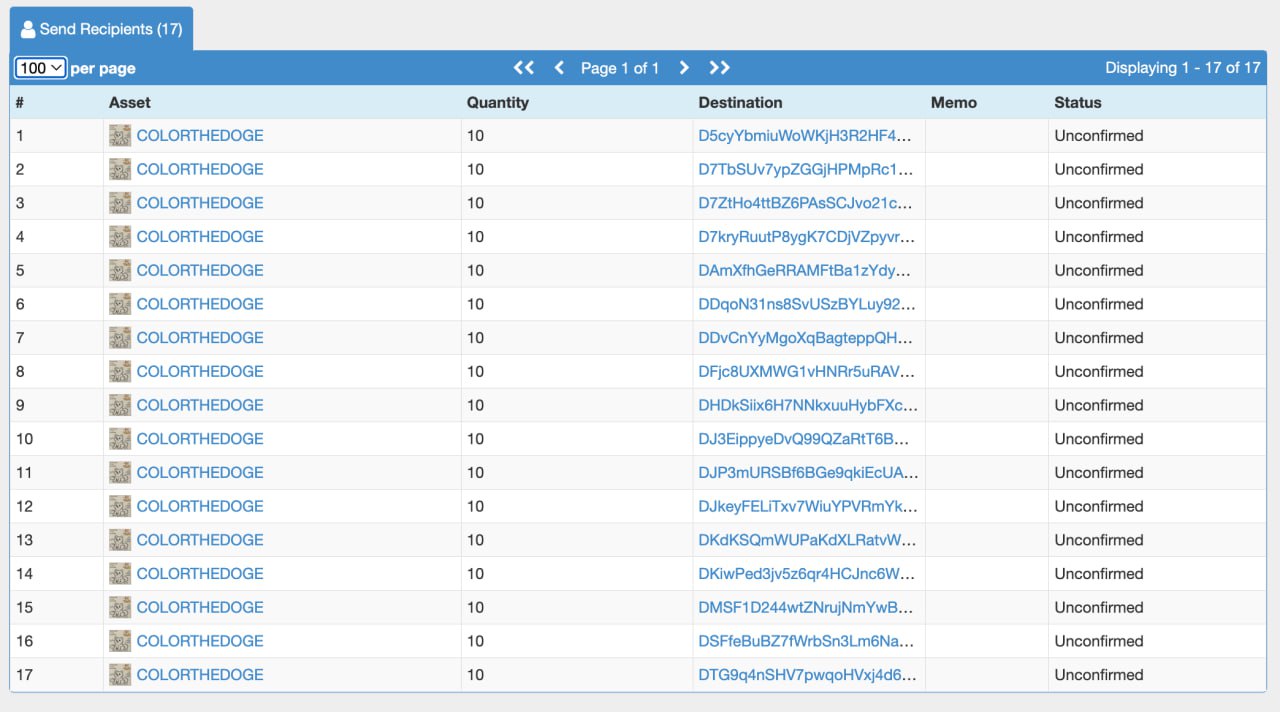
Task: Click the Quantity column header
Action: coord(498,102)
